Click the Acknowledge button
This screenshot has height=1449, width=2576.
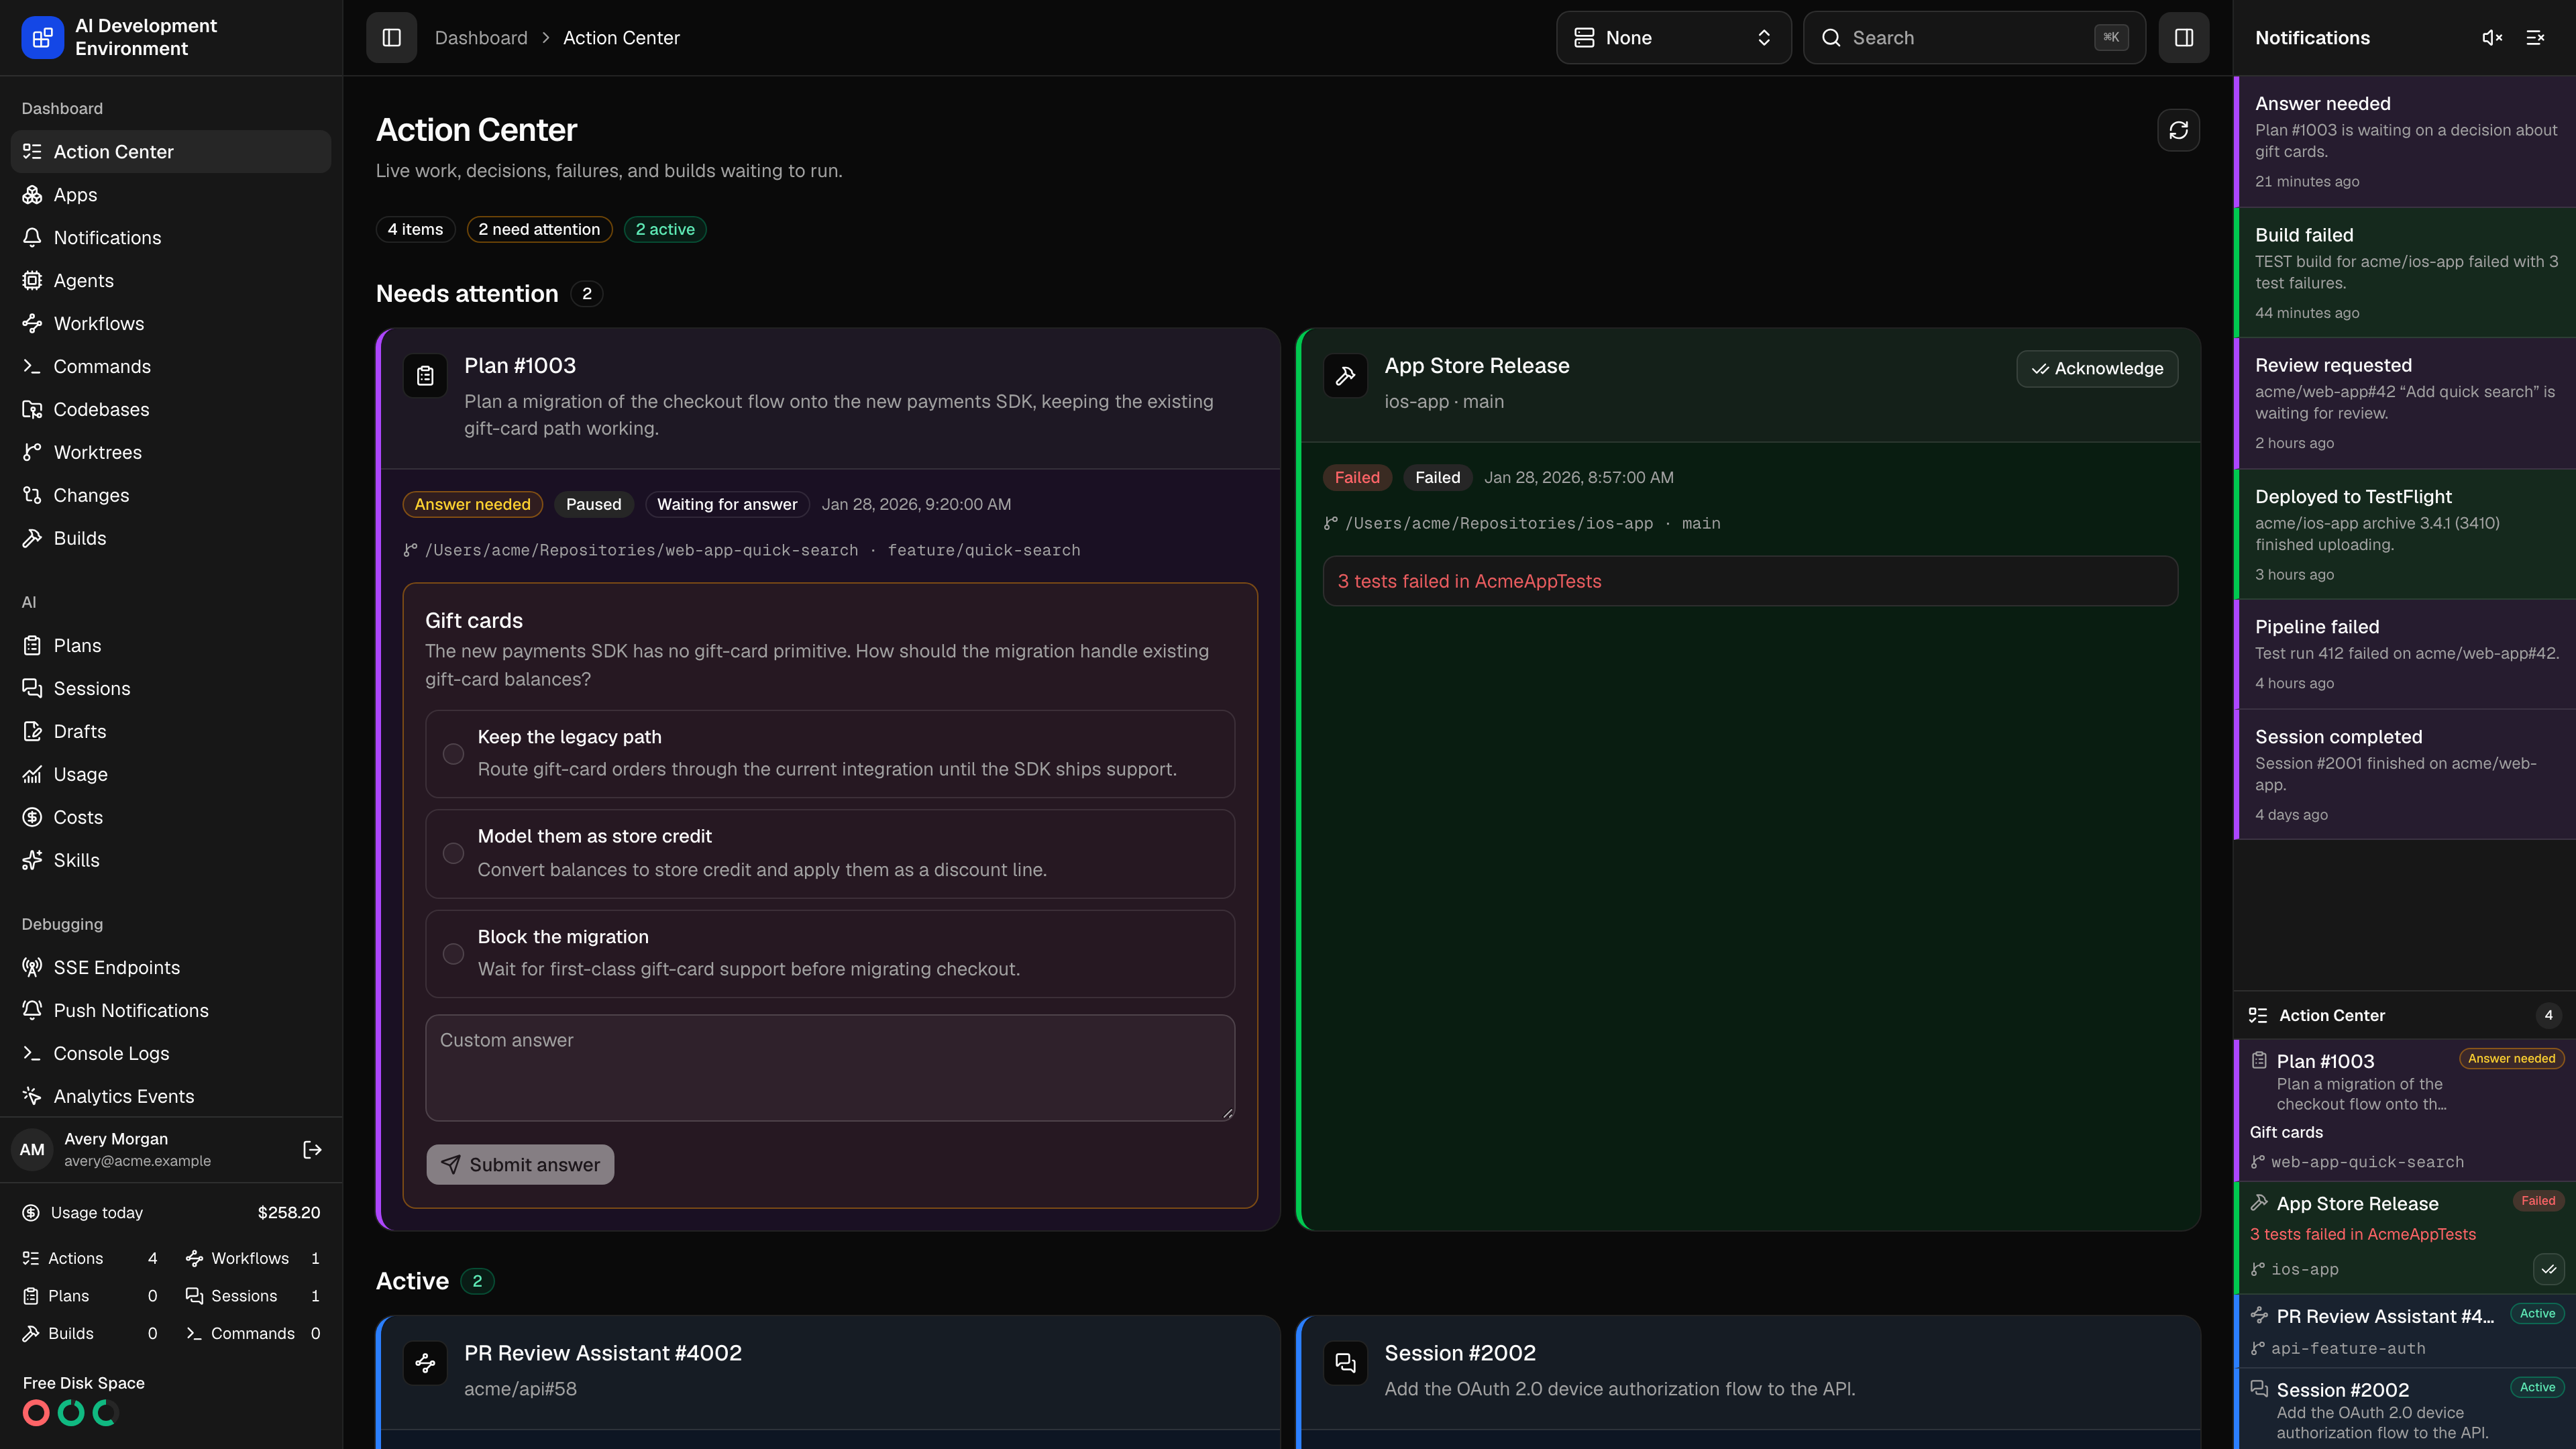click(2097, 369)
